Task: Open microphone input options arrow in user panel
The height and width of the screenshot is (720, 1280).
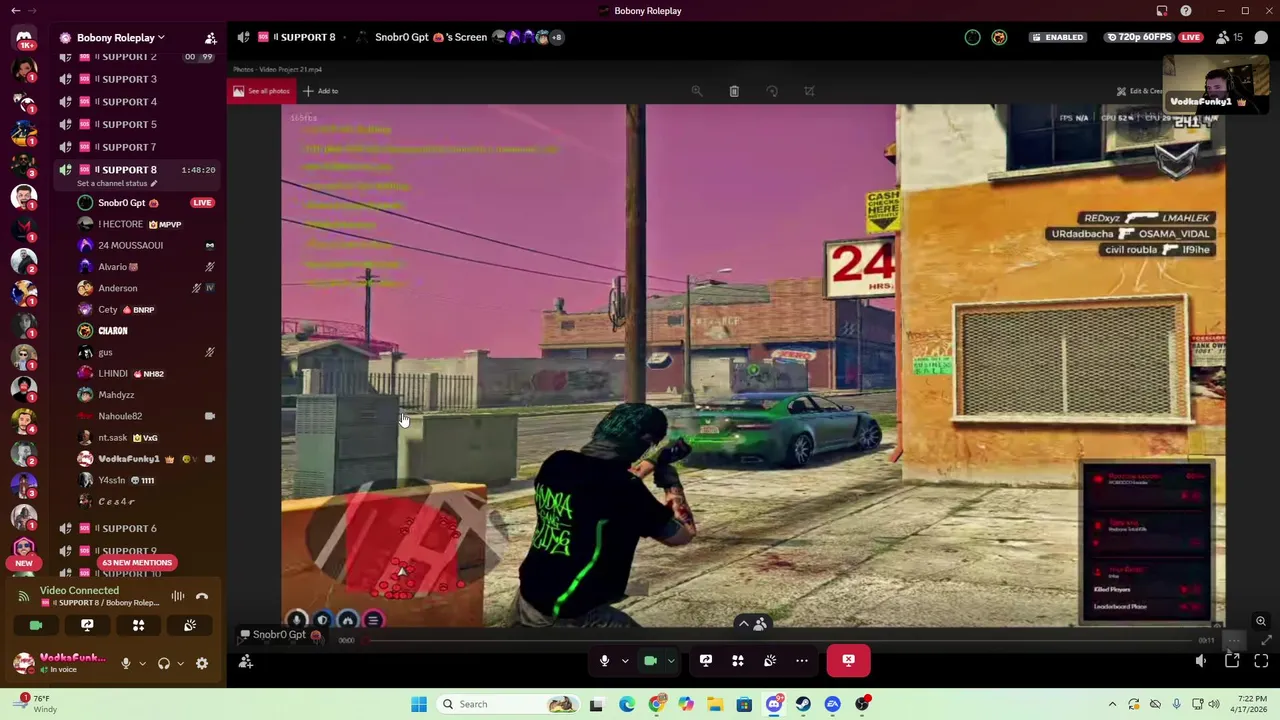Action: point(142,663)
